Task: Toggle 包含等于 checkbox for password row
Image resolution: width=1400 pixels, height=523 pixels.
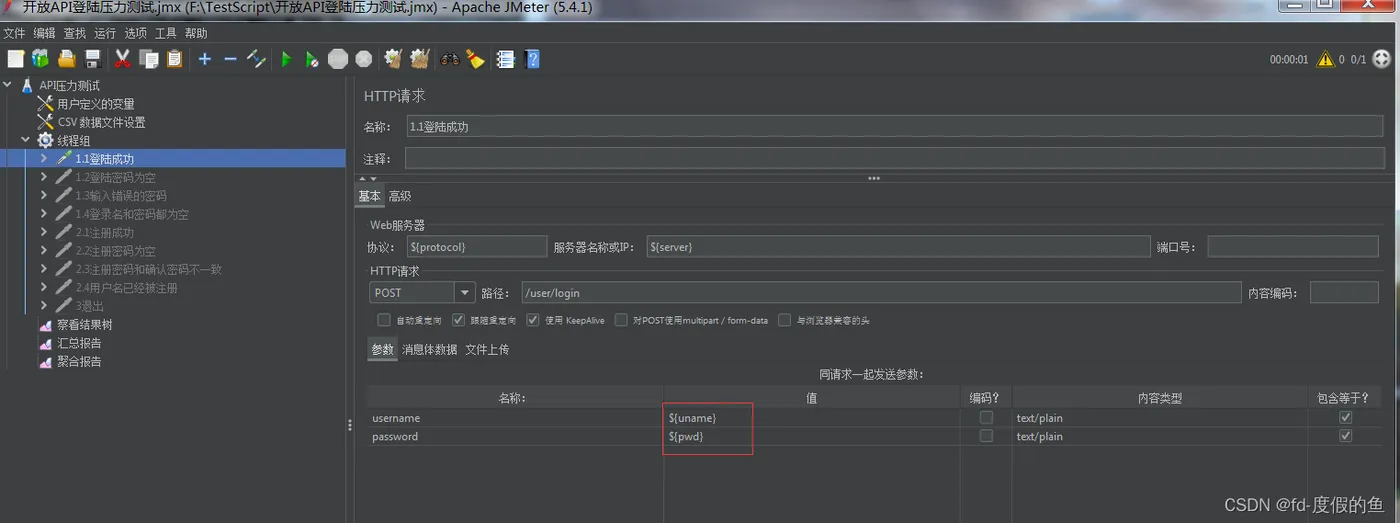Action: [1345, 436]
